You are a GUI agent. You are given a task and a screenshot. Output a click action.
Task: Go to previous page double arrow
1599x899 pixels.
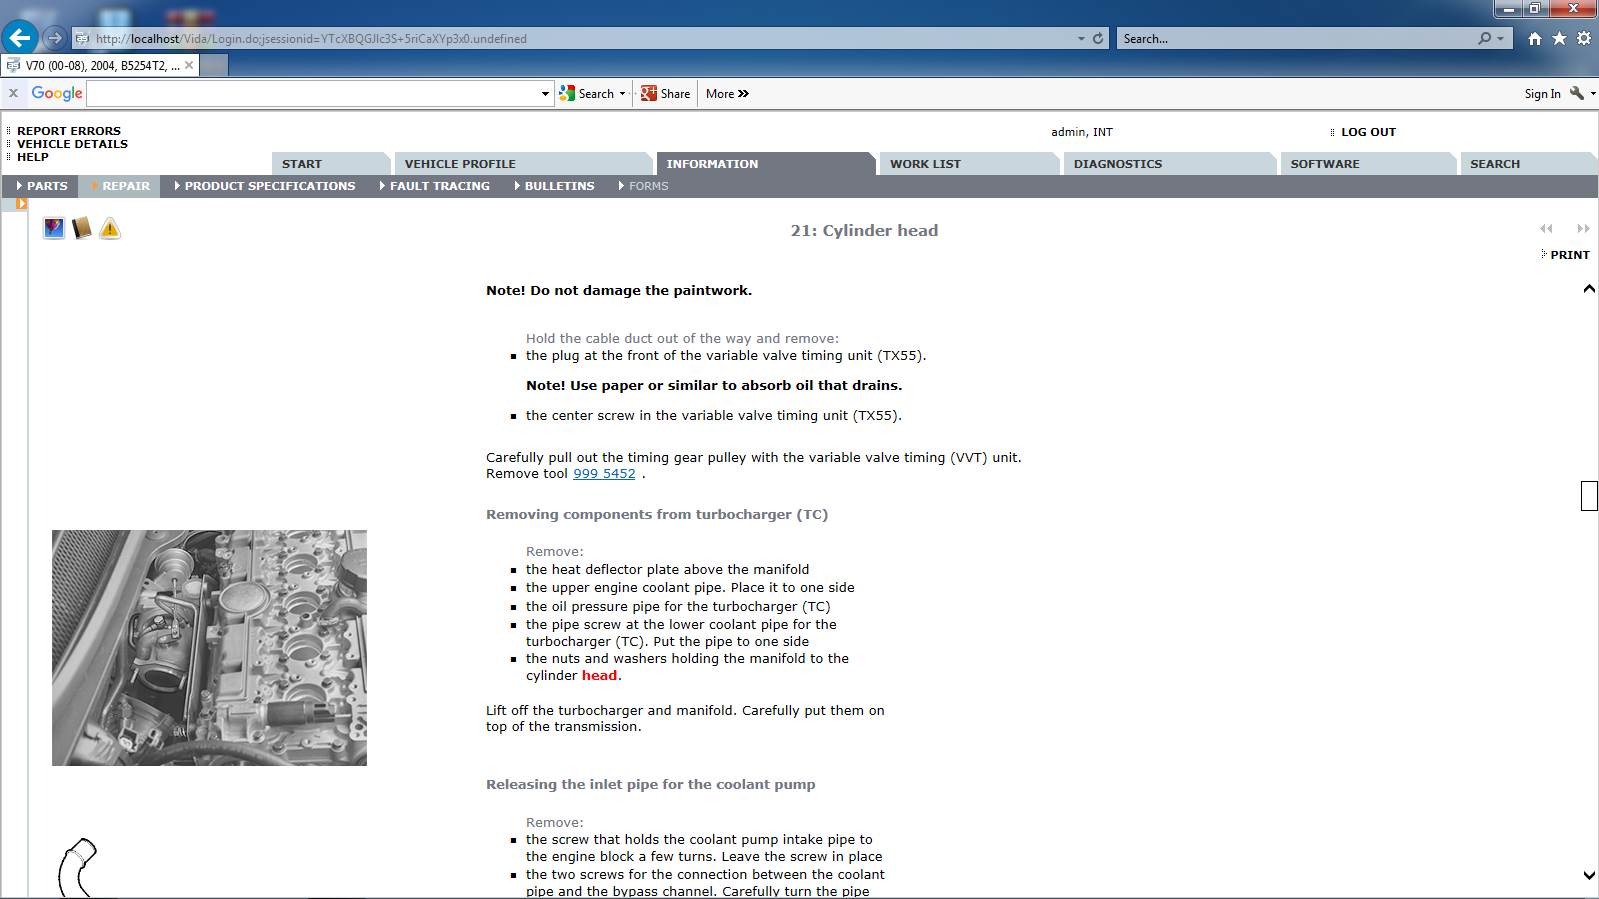tap(1546, 229)
